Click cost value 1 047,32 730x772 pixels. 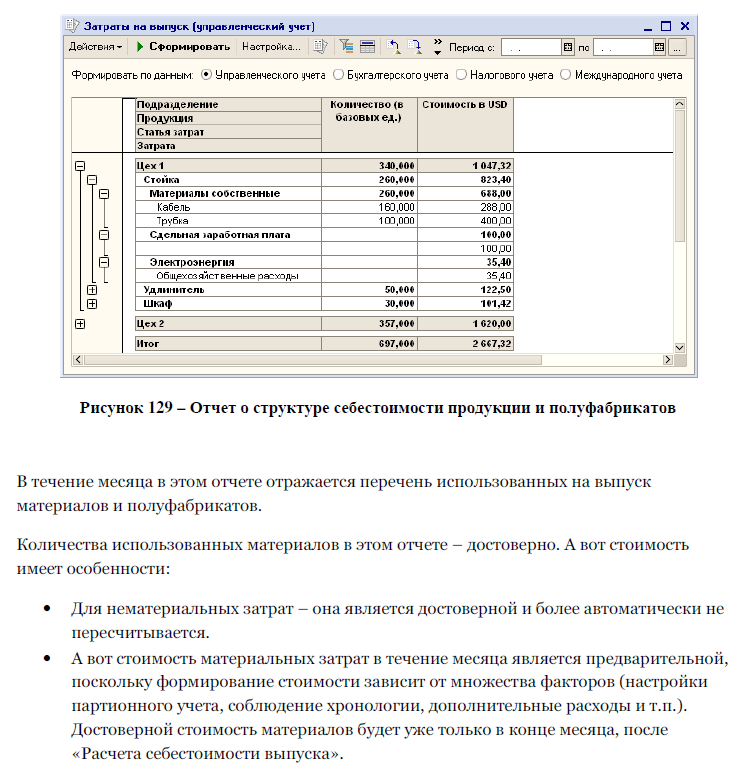pyautogui.click(x=492, y=166)
